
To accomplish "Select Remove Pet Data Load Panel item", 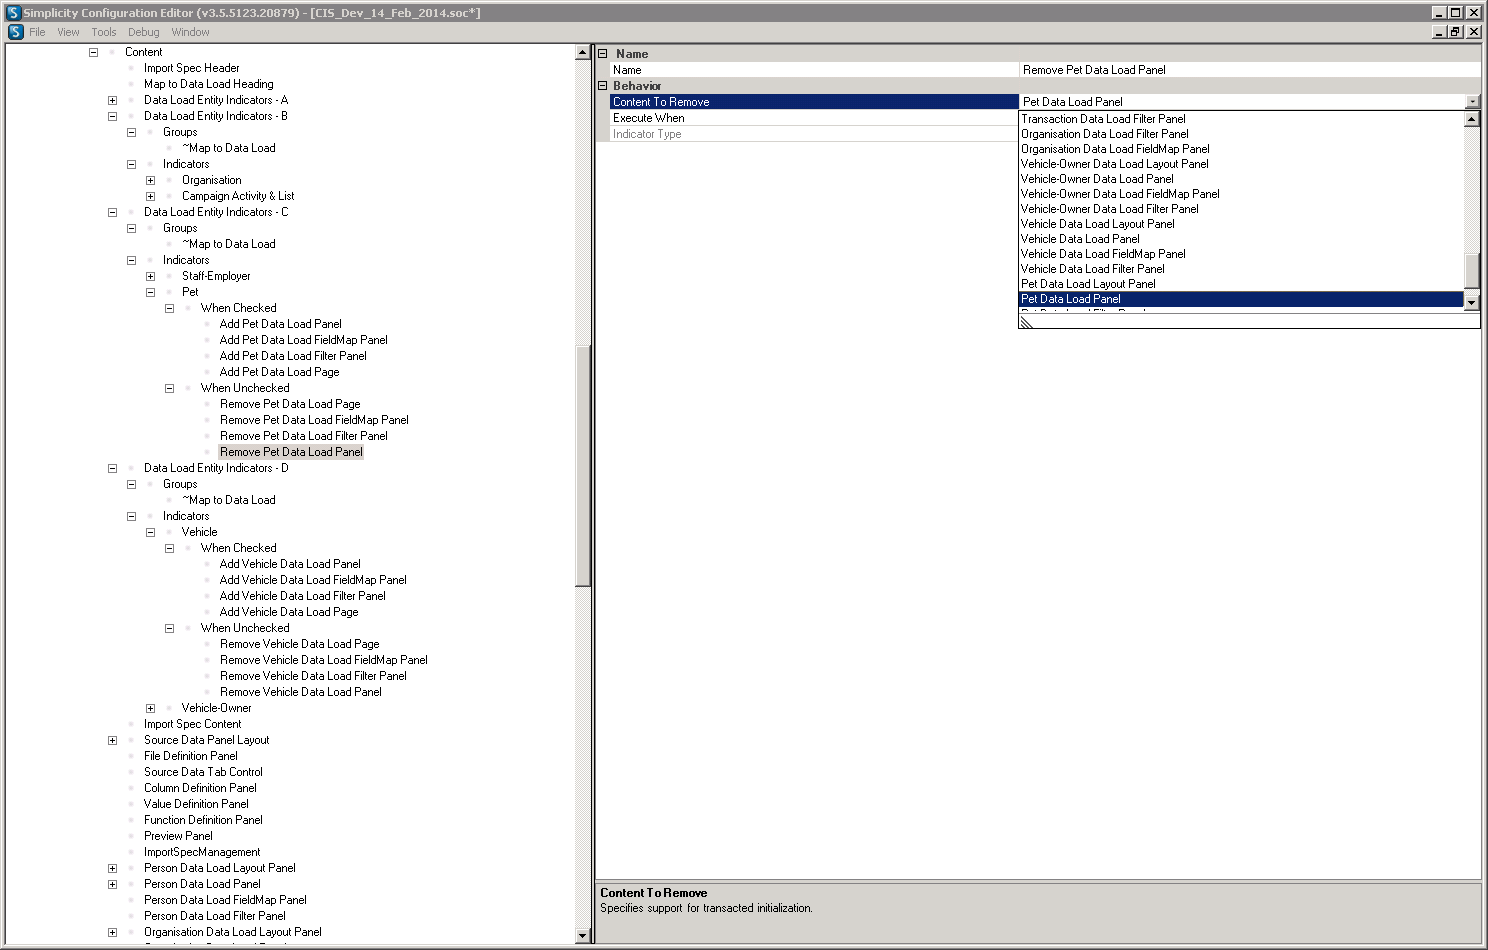I will [291, 452].
